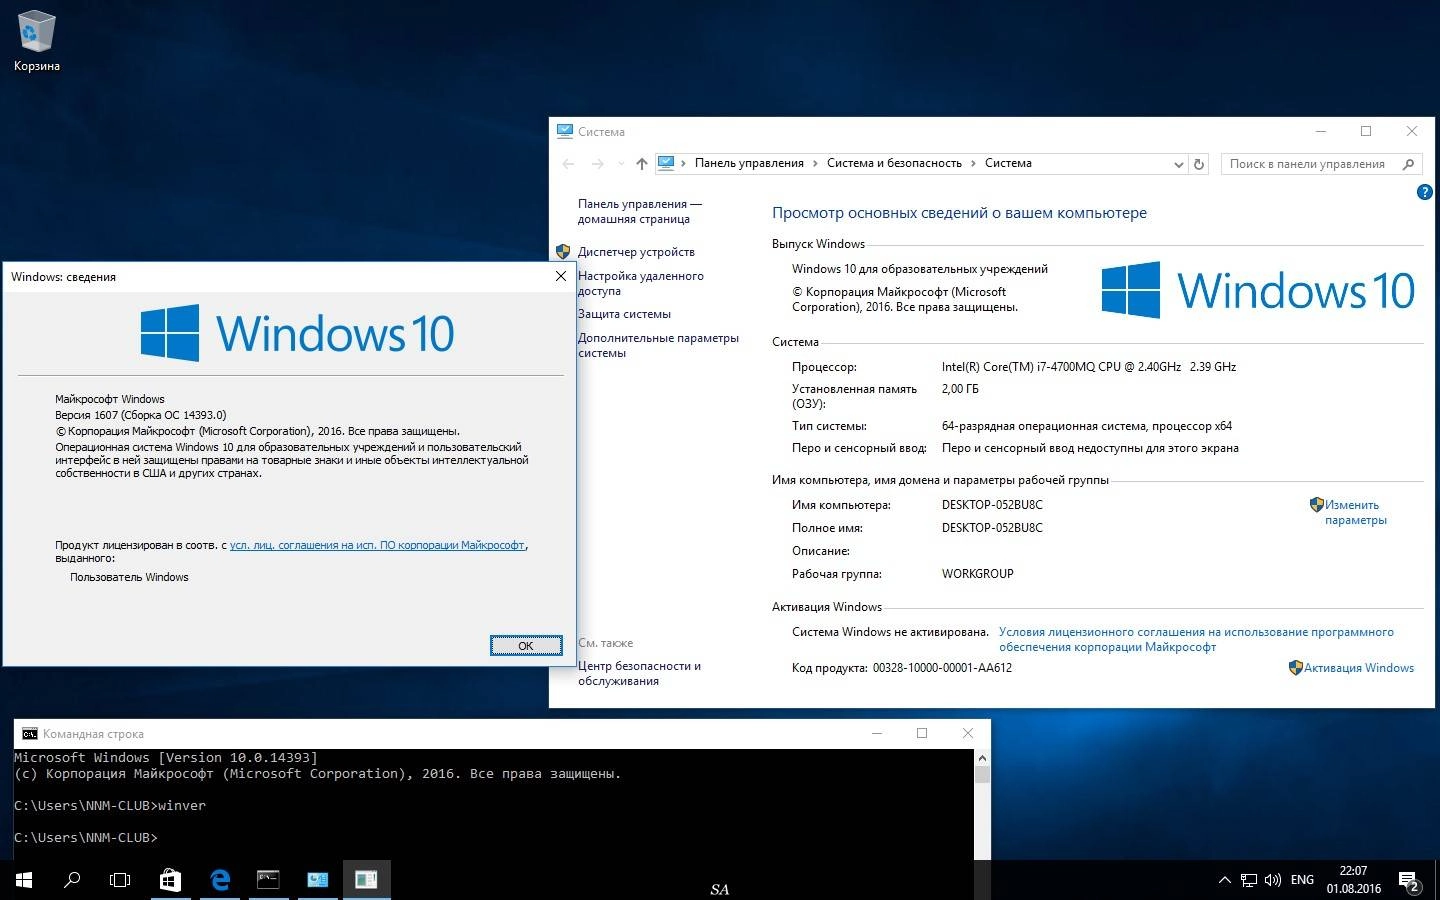Show hidden tray icons chevron
Viewport: 1440px width, 900px height.
pos(1224,880)
